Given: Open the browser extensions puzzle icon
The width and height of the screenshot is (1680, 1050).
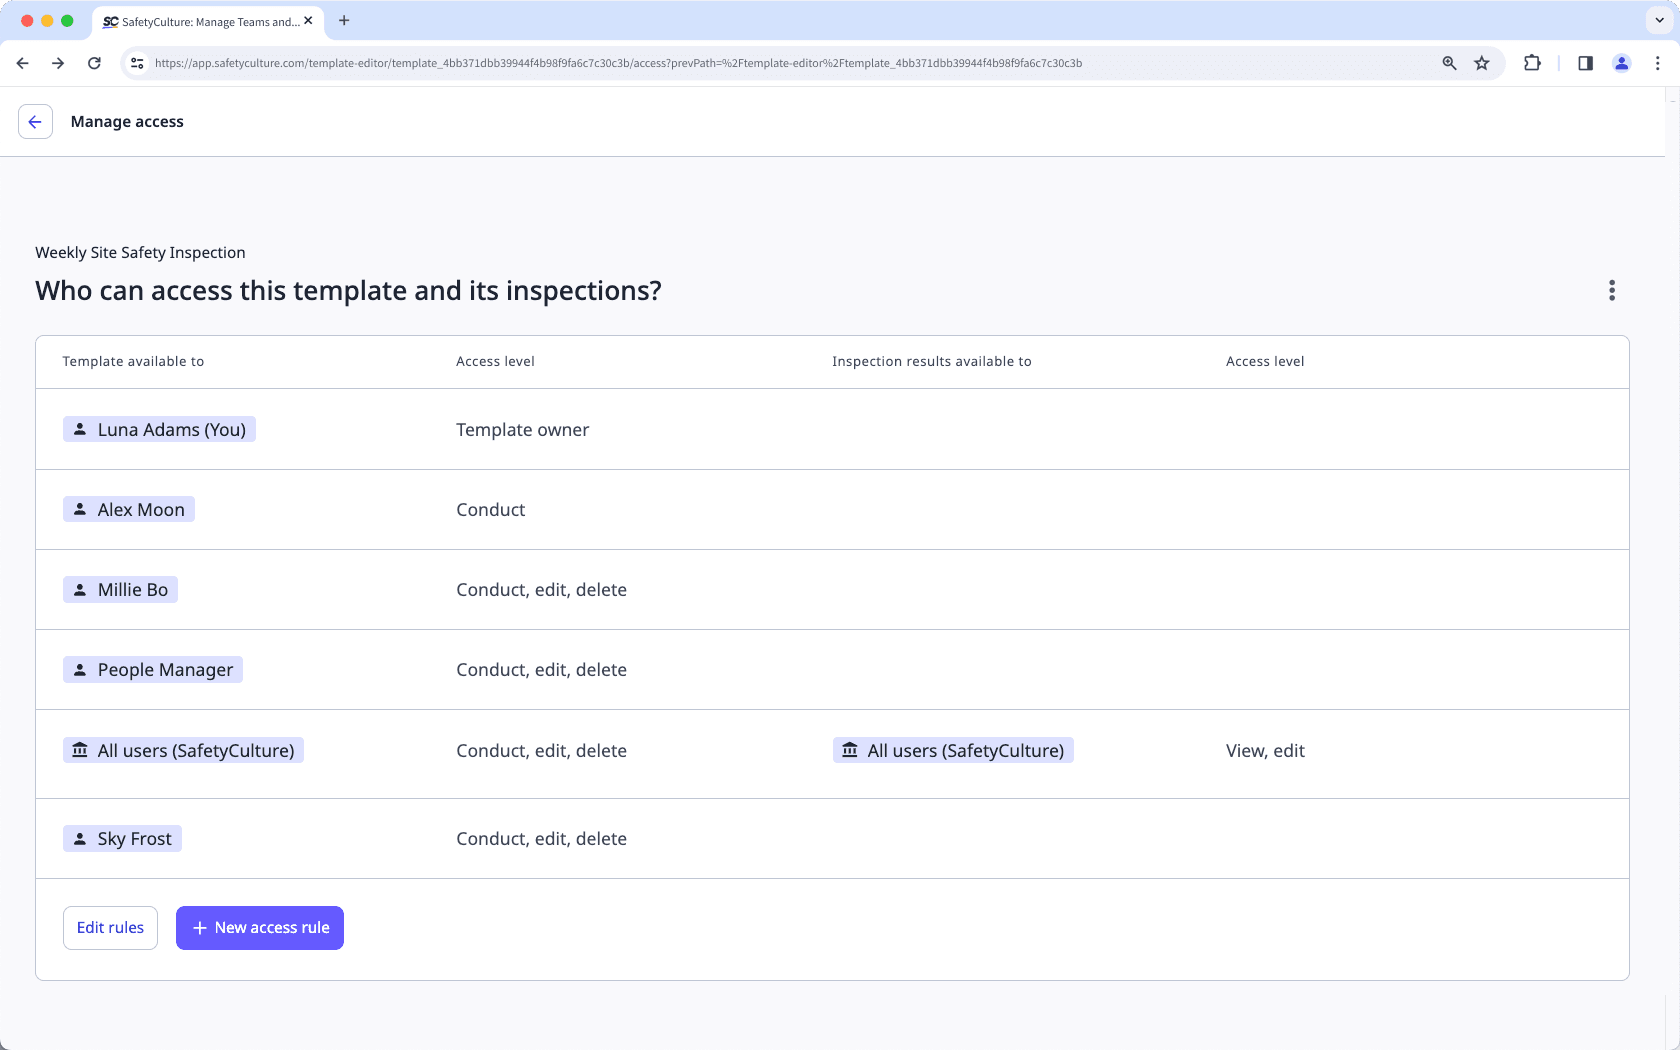Looking at the screenshot, I should (1531, 63).
